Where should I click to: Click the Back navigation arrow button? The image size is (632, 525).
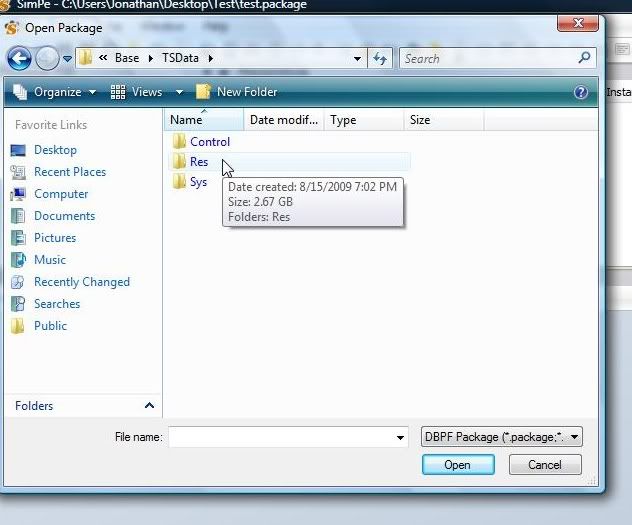(x=19, y=58)
